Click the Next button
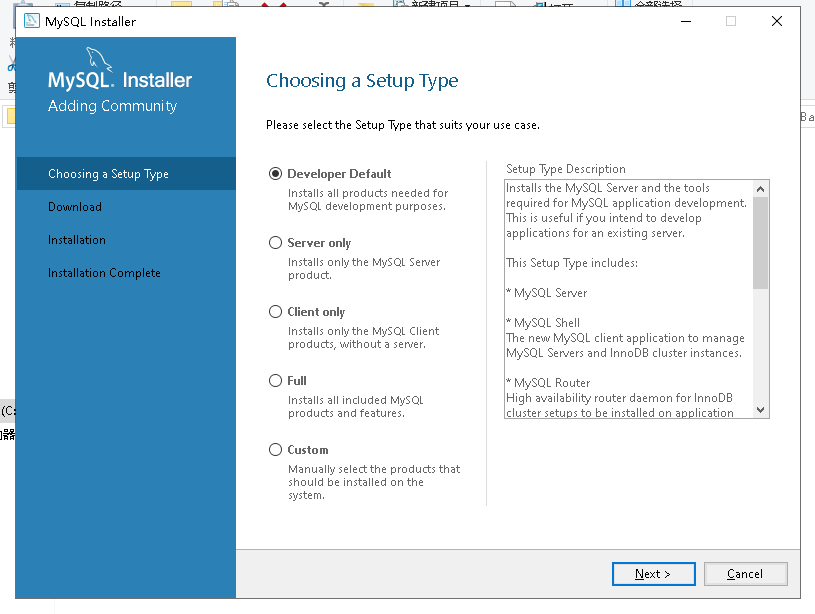 (x=653, y=574)
